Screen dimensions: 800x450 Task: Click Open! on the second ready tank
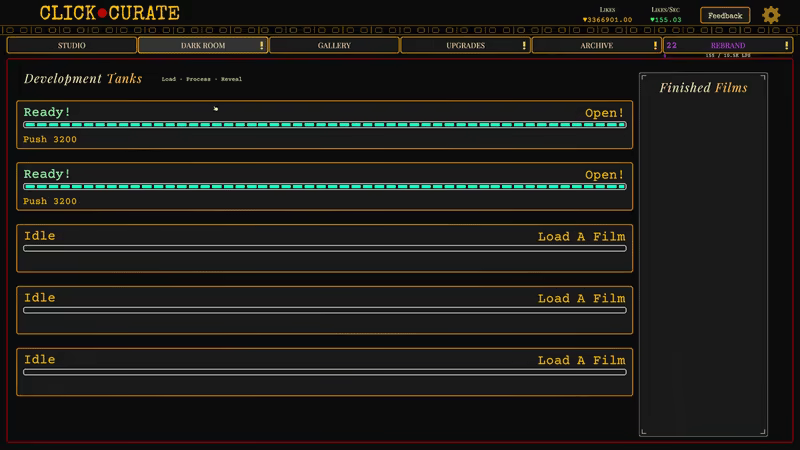pos(604,174)
